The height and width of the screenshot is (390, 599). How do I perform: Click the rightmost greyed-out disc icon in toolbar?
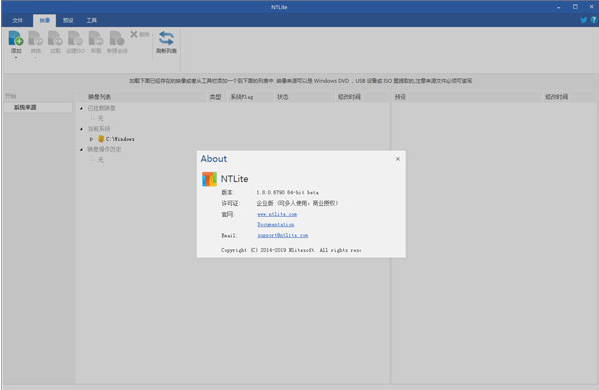(x=117, y=38)
